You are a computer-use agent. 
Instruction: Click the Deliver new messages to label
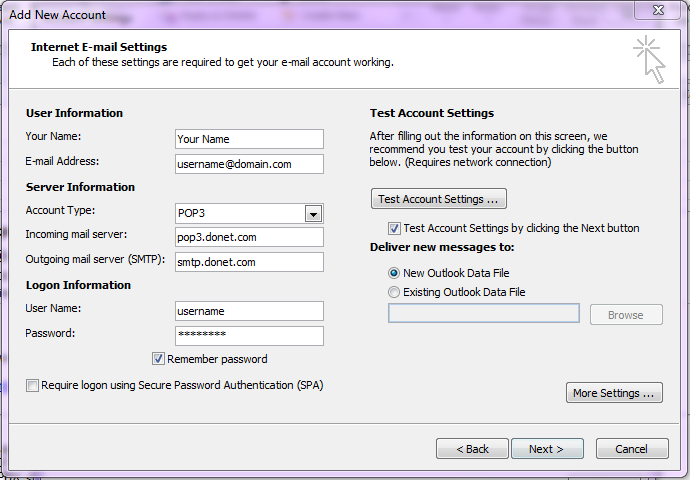point(442,247)
